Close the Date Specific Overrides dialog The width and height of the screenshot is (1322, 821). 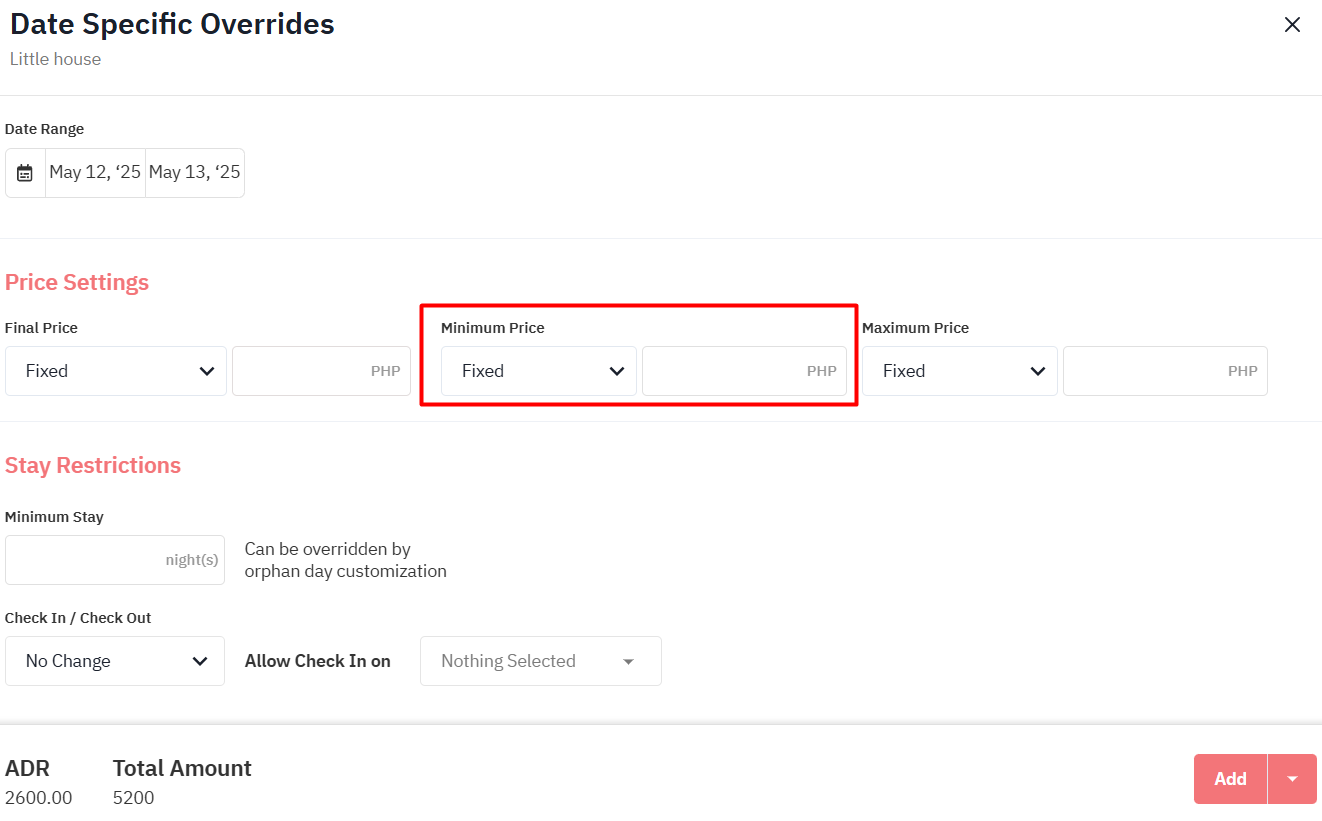(x=1292, y=25)
